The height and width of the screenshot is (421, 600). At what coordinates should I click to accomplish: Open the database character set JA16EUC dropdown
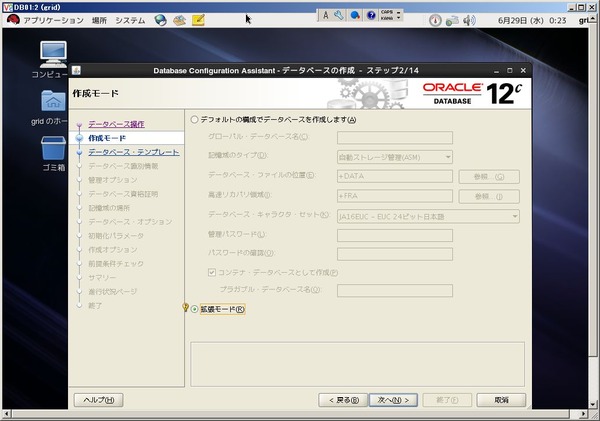coord(428,216)
